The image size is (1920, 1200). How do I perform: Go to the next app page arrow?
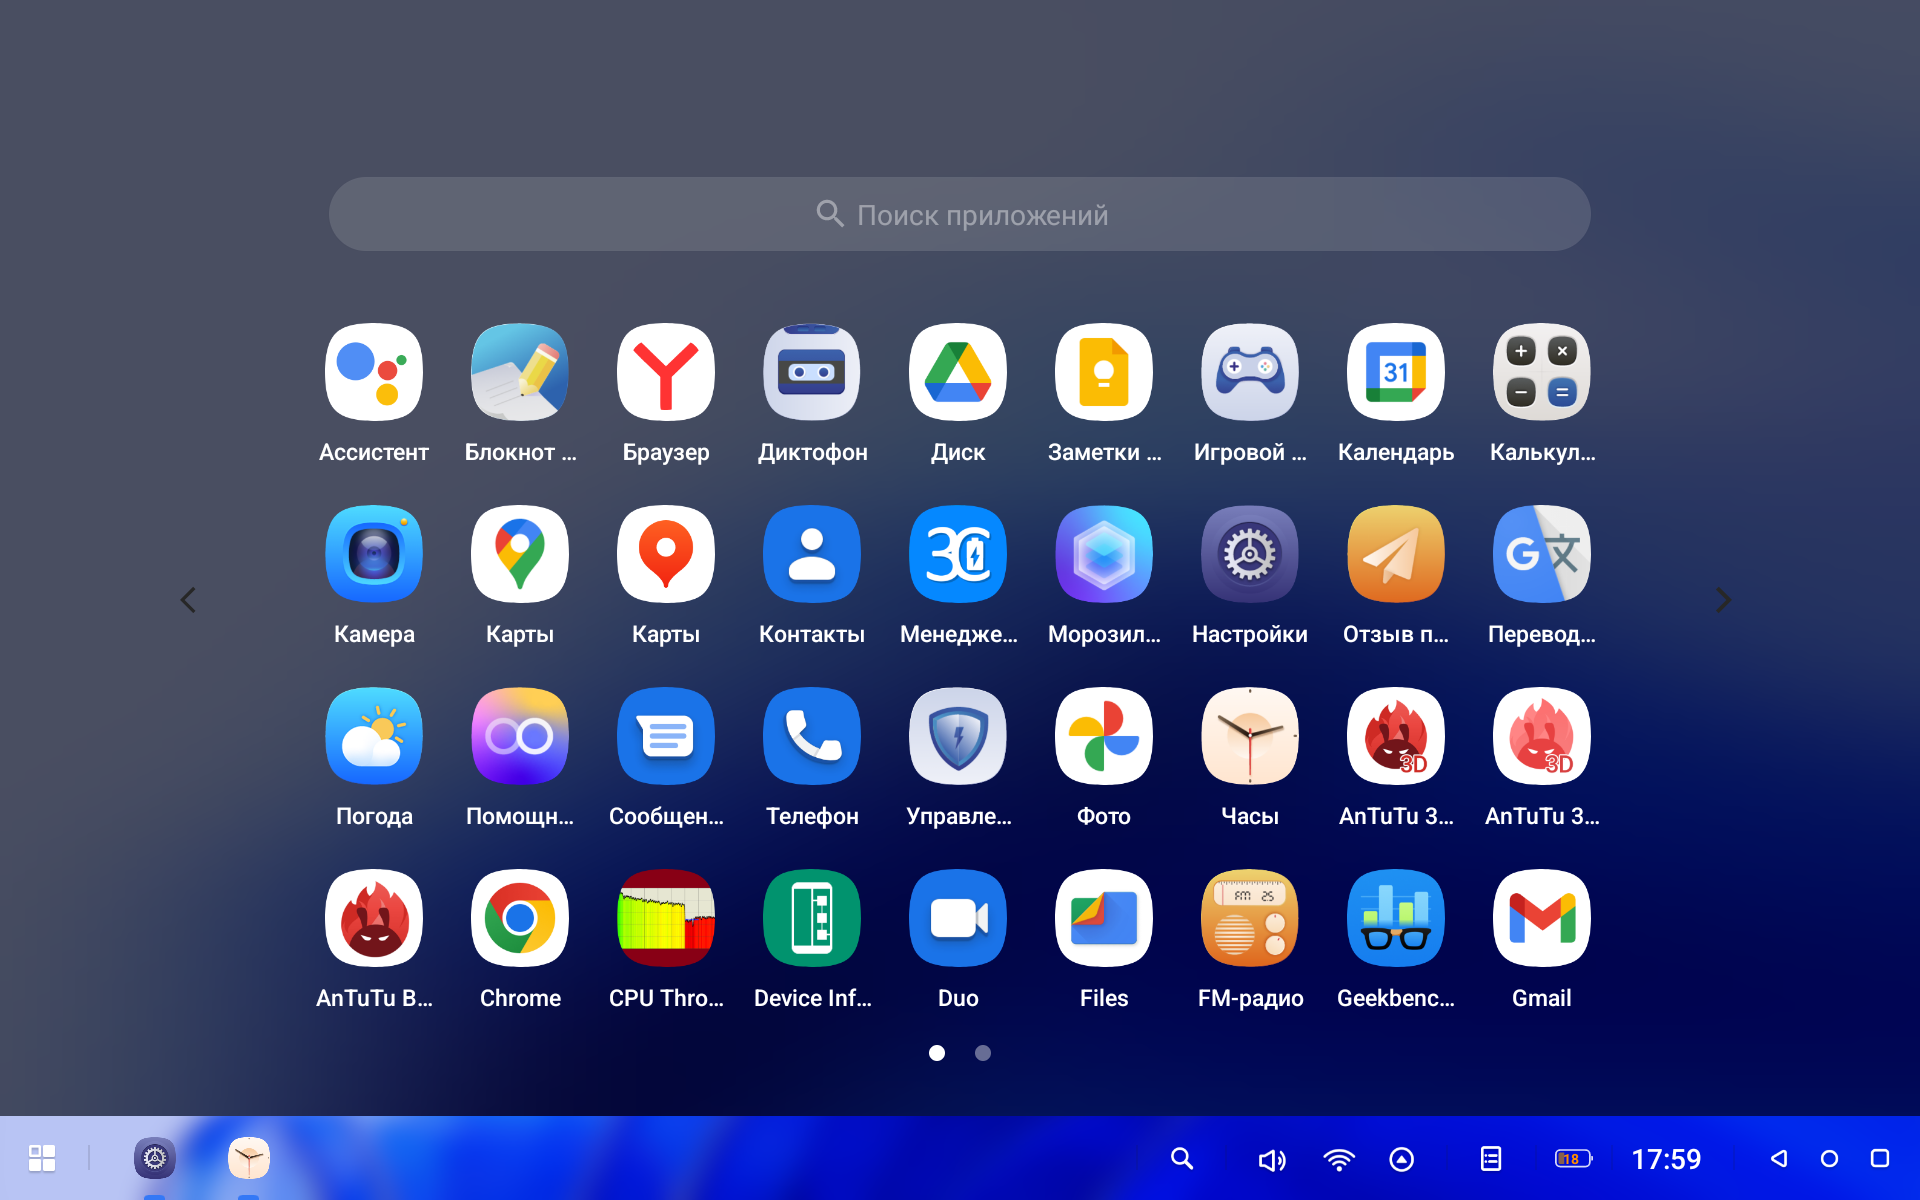coord(1723,600)
